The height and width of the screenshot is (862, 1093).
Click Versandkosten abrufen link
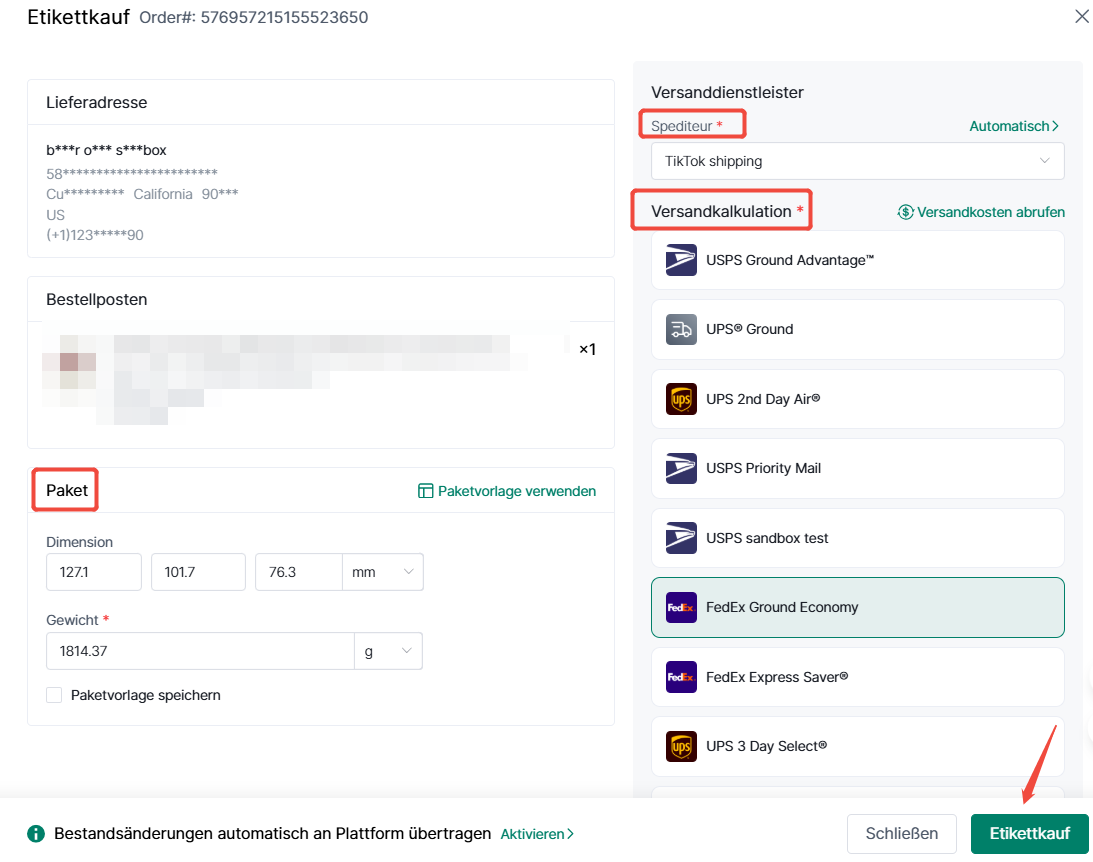pyautogui.click(x=991, y=212)
